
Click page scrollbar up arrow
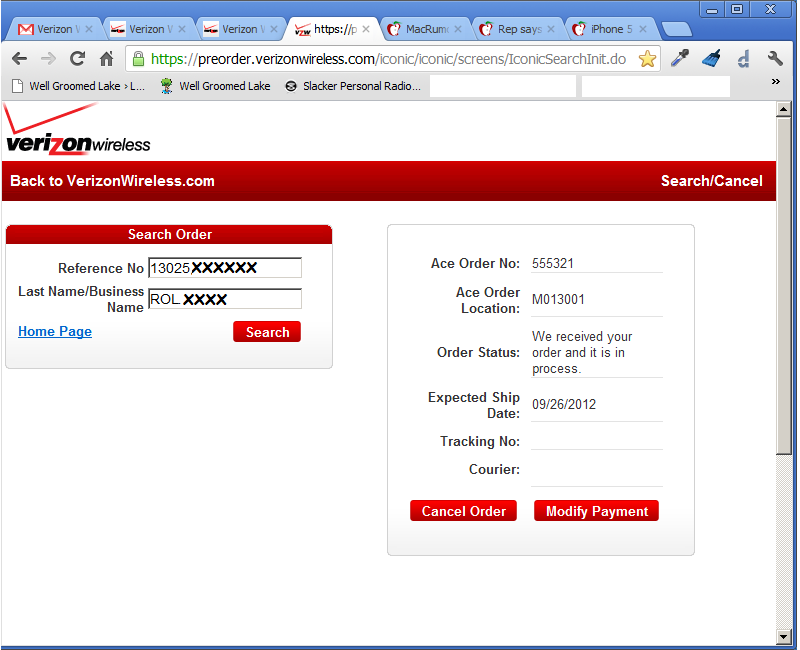[784, 109]
